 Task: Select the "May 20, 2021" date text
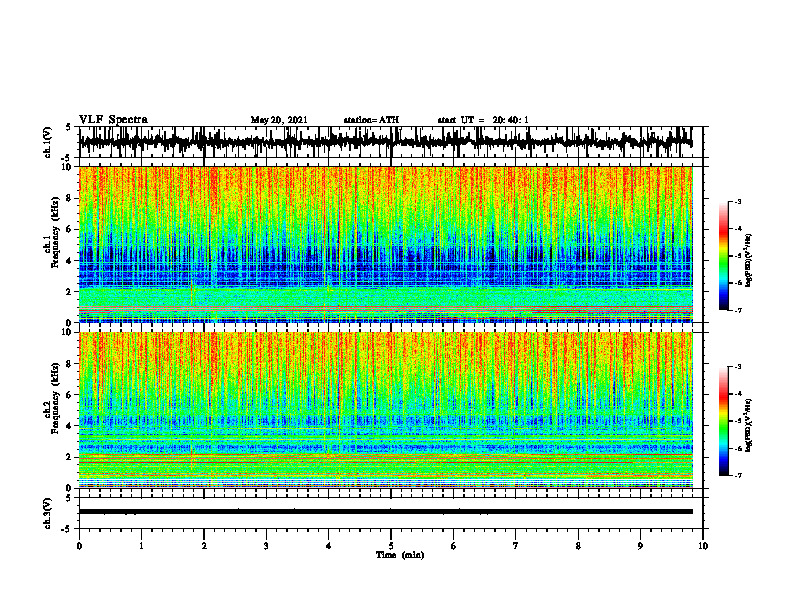click(279, 120)
